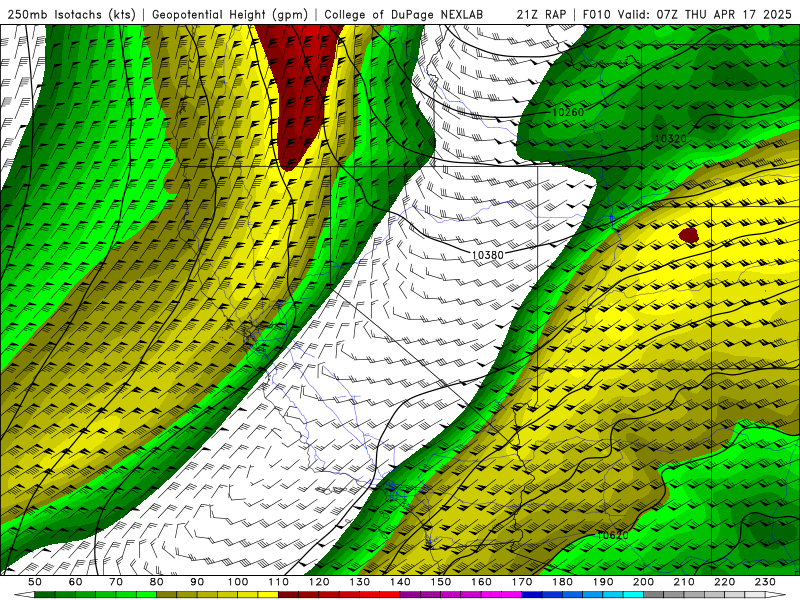Click the 100 label on the color scale
Screen dimensions: 800x600
click(238, 582)
